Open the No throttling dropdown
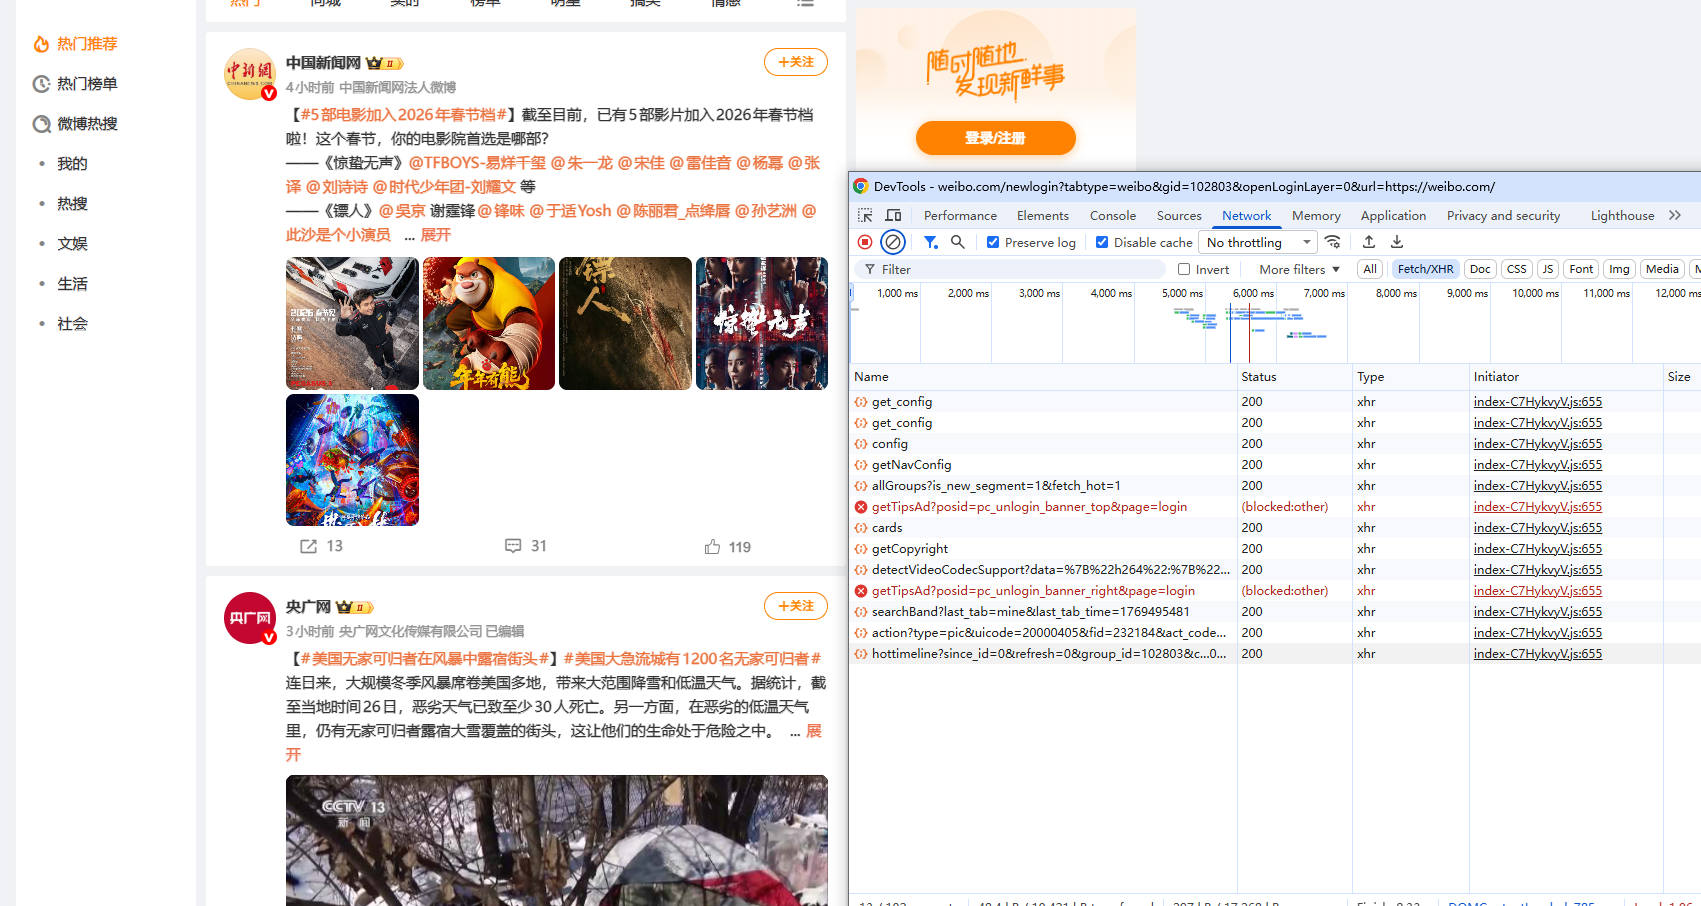This screenshot has width=1701, height=906. (1257, 242)
